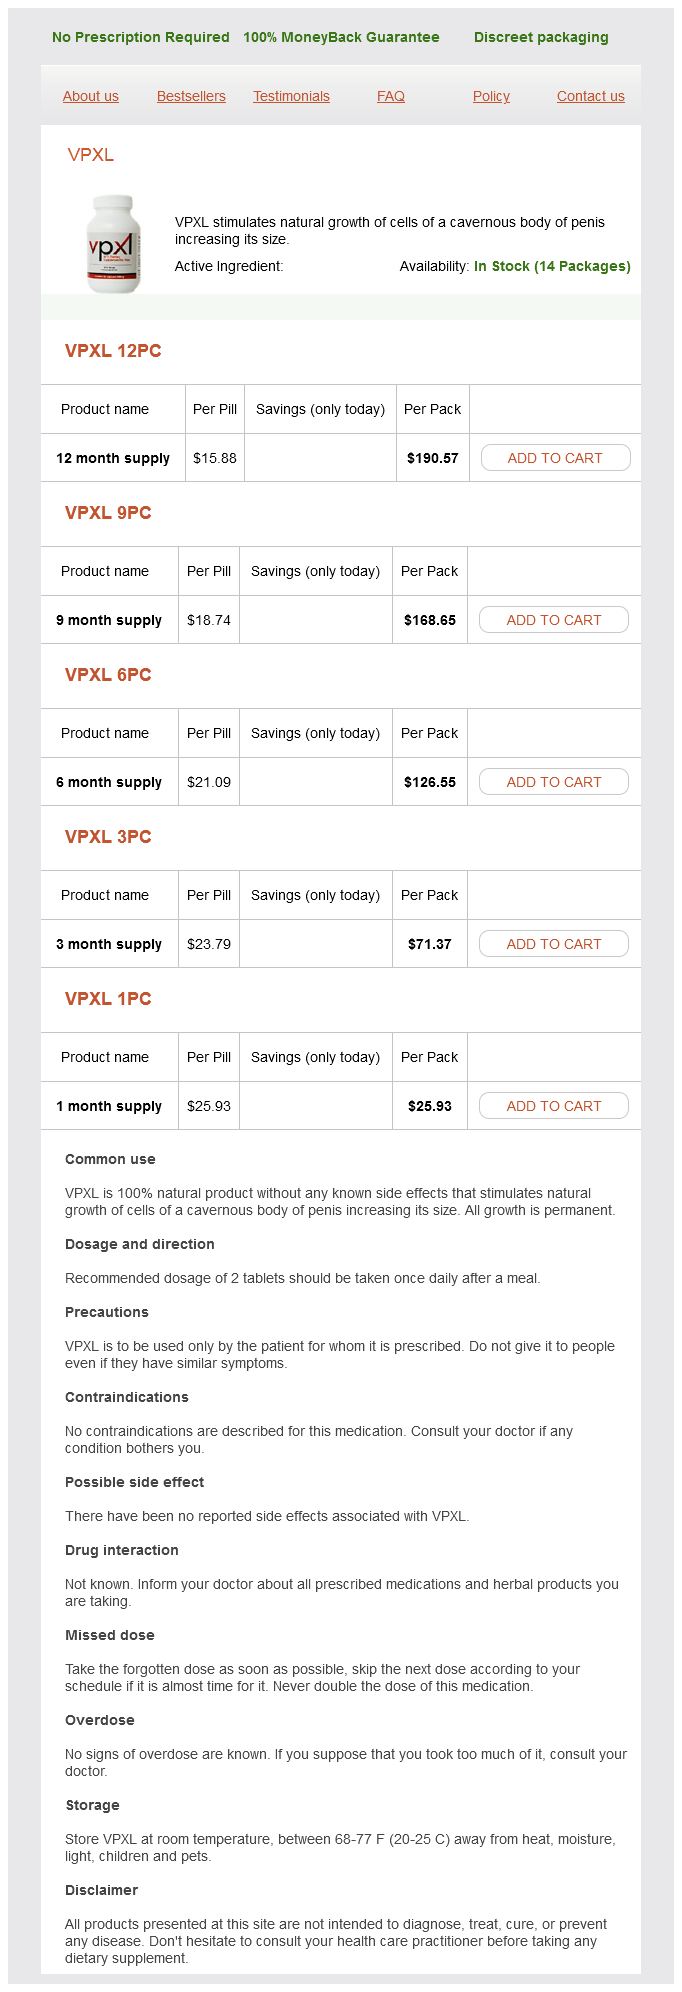Select the VPXL 6PC section heading

coord(108,675)
